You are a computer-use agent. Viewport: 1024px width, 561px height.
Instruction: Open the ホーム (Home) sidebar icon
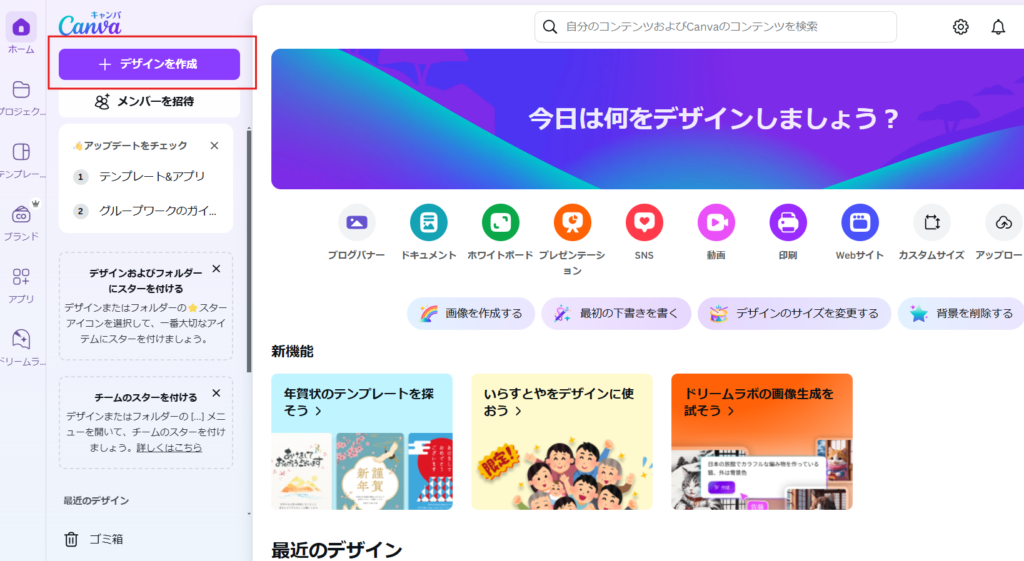pos(21,27)
